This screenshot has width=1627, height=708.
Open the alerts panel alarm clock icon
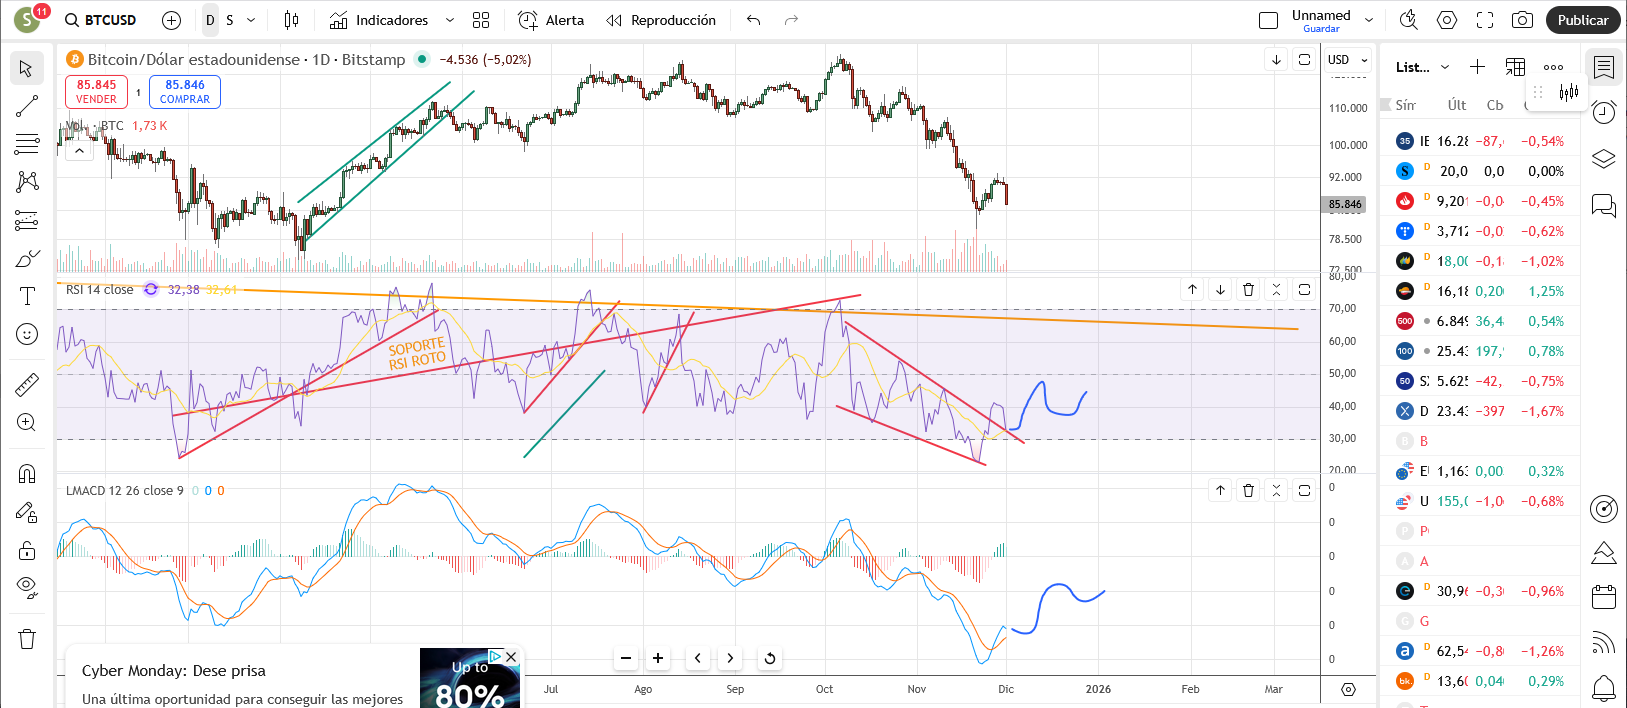click(x=1604, y=112)
